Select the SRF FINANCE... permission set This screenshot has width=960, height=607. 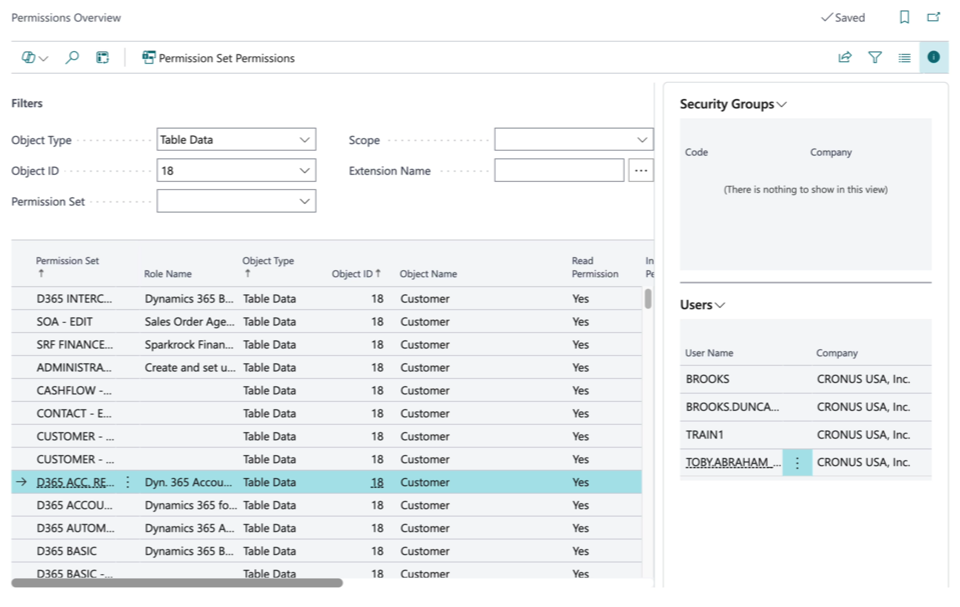75,345
